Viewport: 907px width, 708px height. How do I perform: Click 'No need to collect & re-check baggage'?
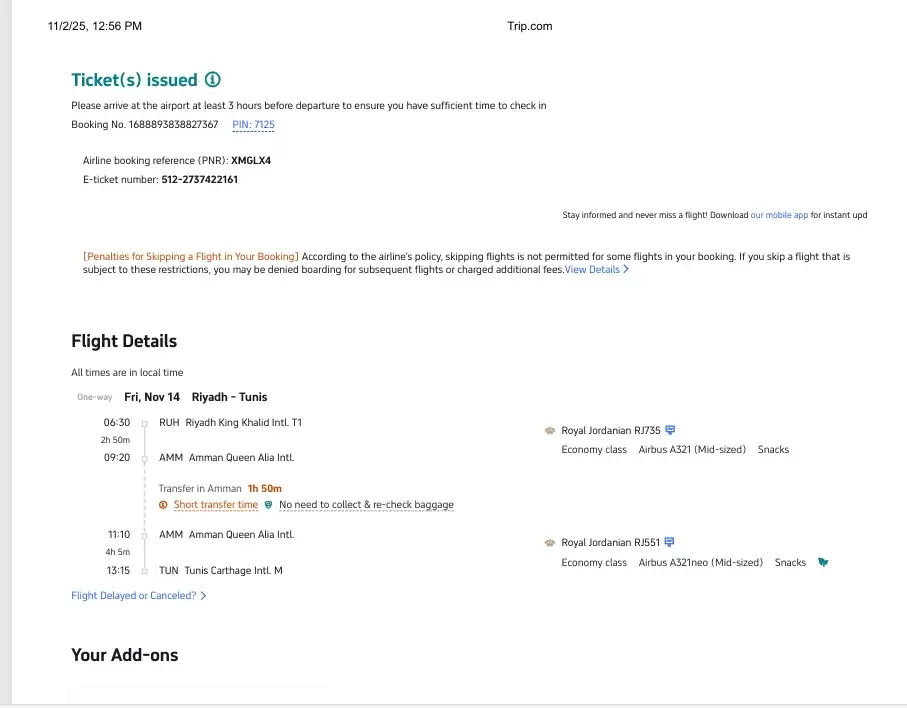point(366,505)
